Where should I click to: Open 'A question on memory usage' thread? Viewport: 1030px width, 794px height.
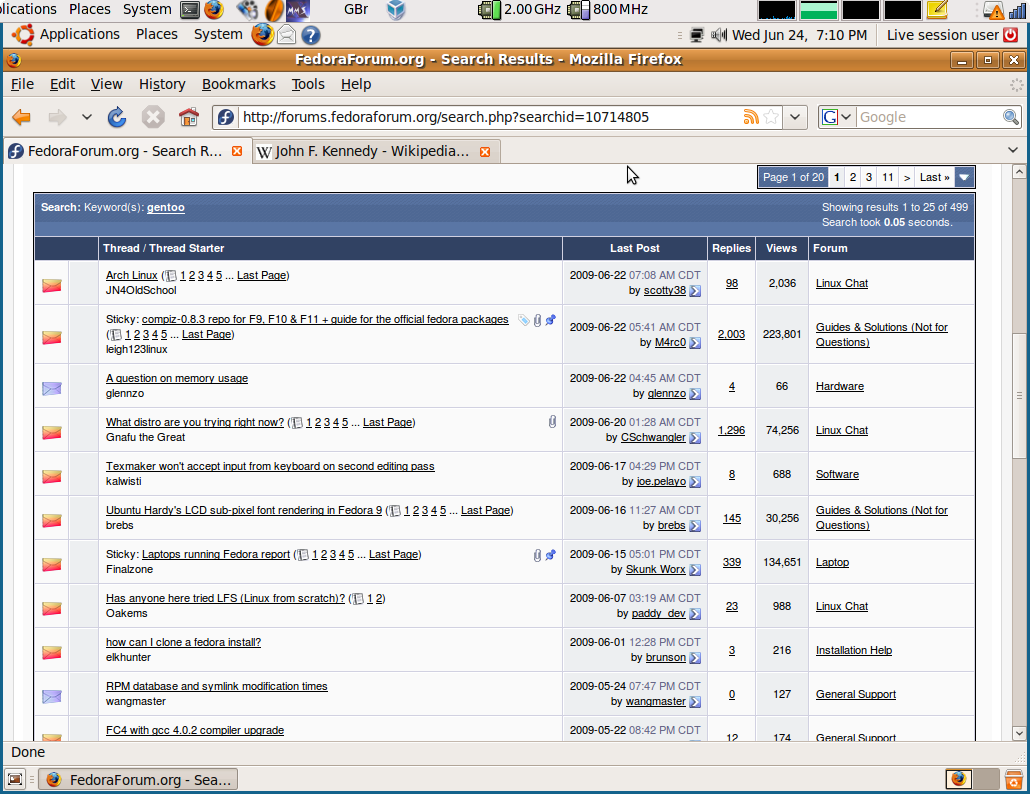(177, 378)
